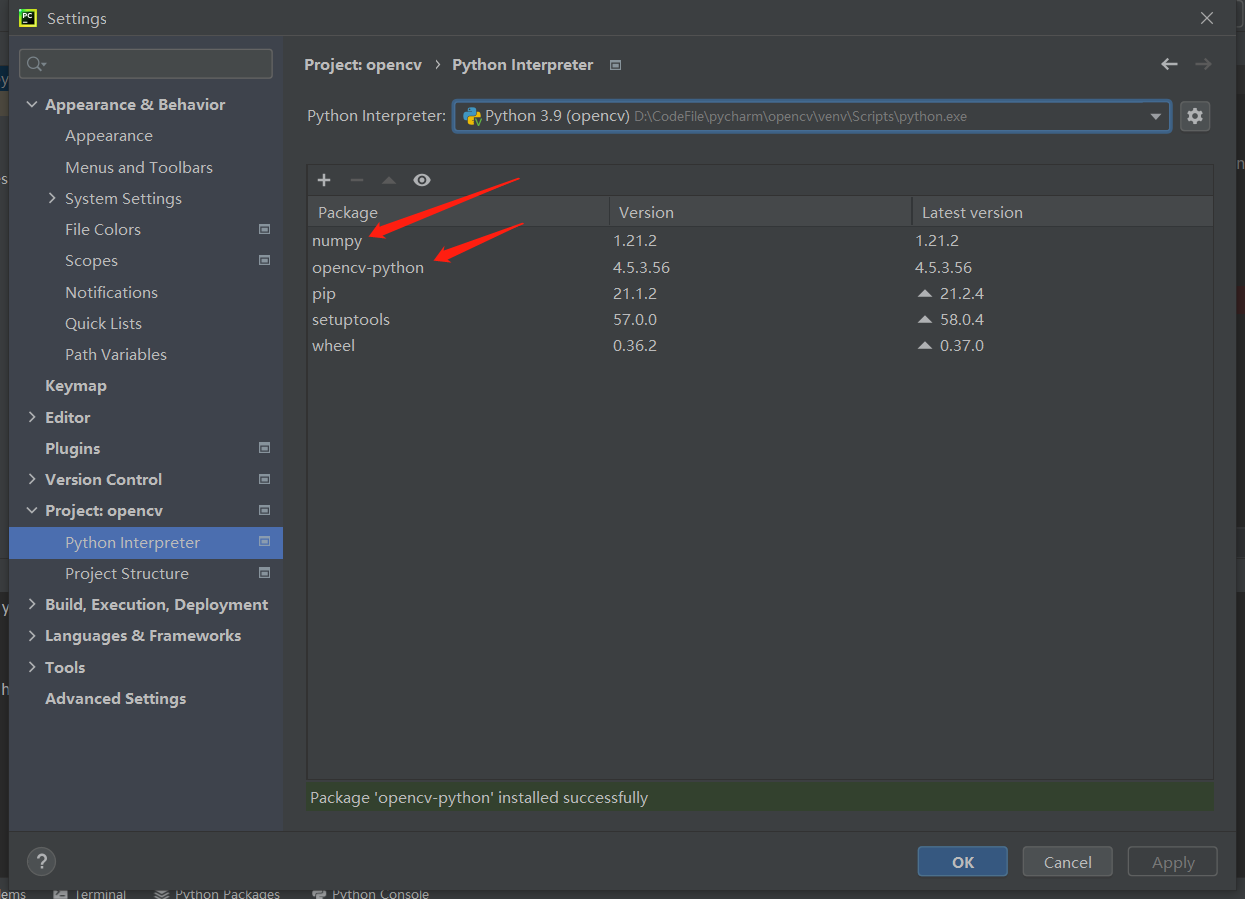This screenshot has width=1245, height=899.
Task: Click the project-level icon beside the breadcrumb
Action: pyautogui.click(x=616, y=65)
